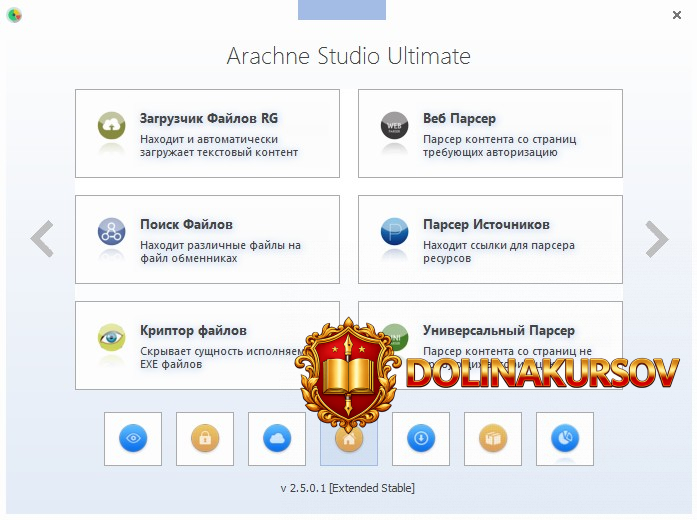Image resolution: width=697 pixels, height=520 pixels.
Task: Open the Поиск Файлов title
Action: [186, 224]
